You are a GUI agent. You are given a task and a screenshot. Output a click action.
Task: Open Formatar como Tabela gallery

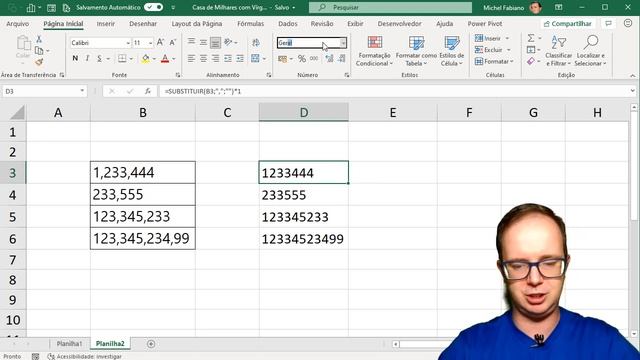pos(416,51)
